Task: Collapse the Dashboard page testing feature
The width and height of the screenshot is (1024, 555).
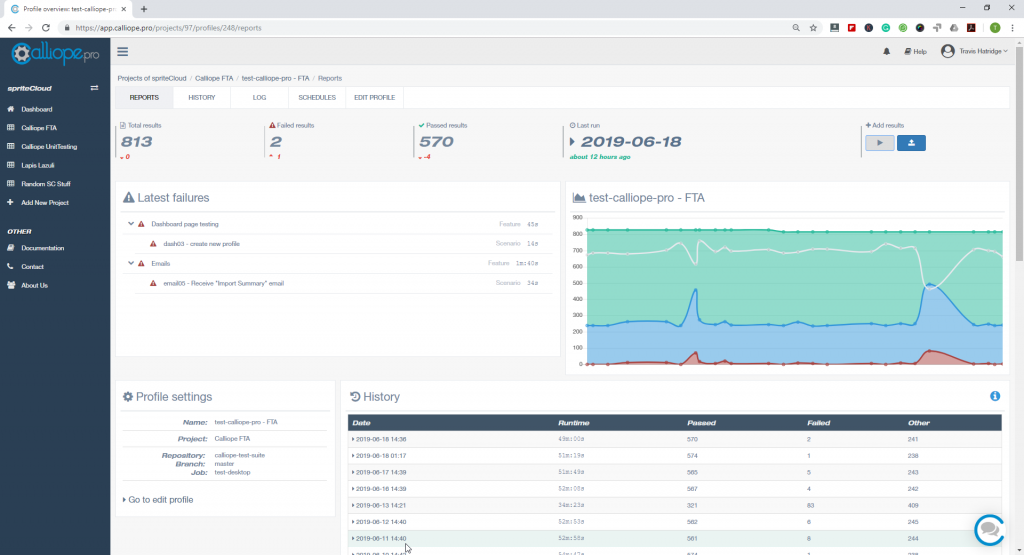Action: pyautogui.click(x=131, y=224)
